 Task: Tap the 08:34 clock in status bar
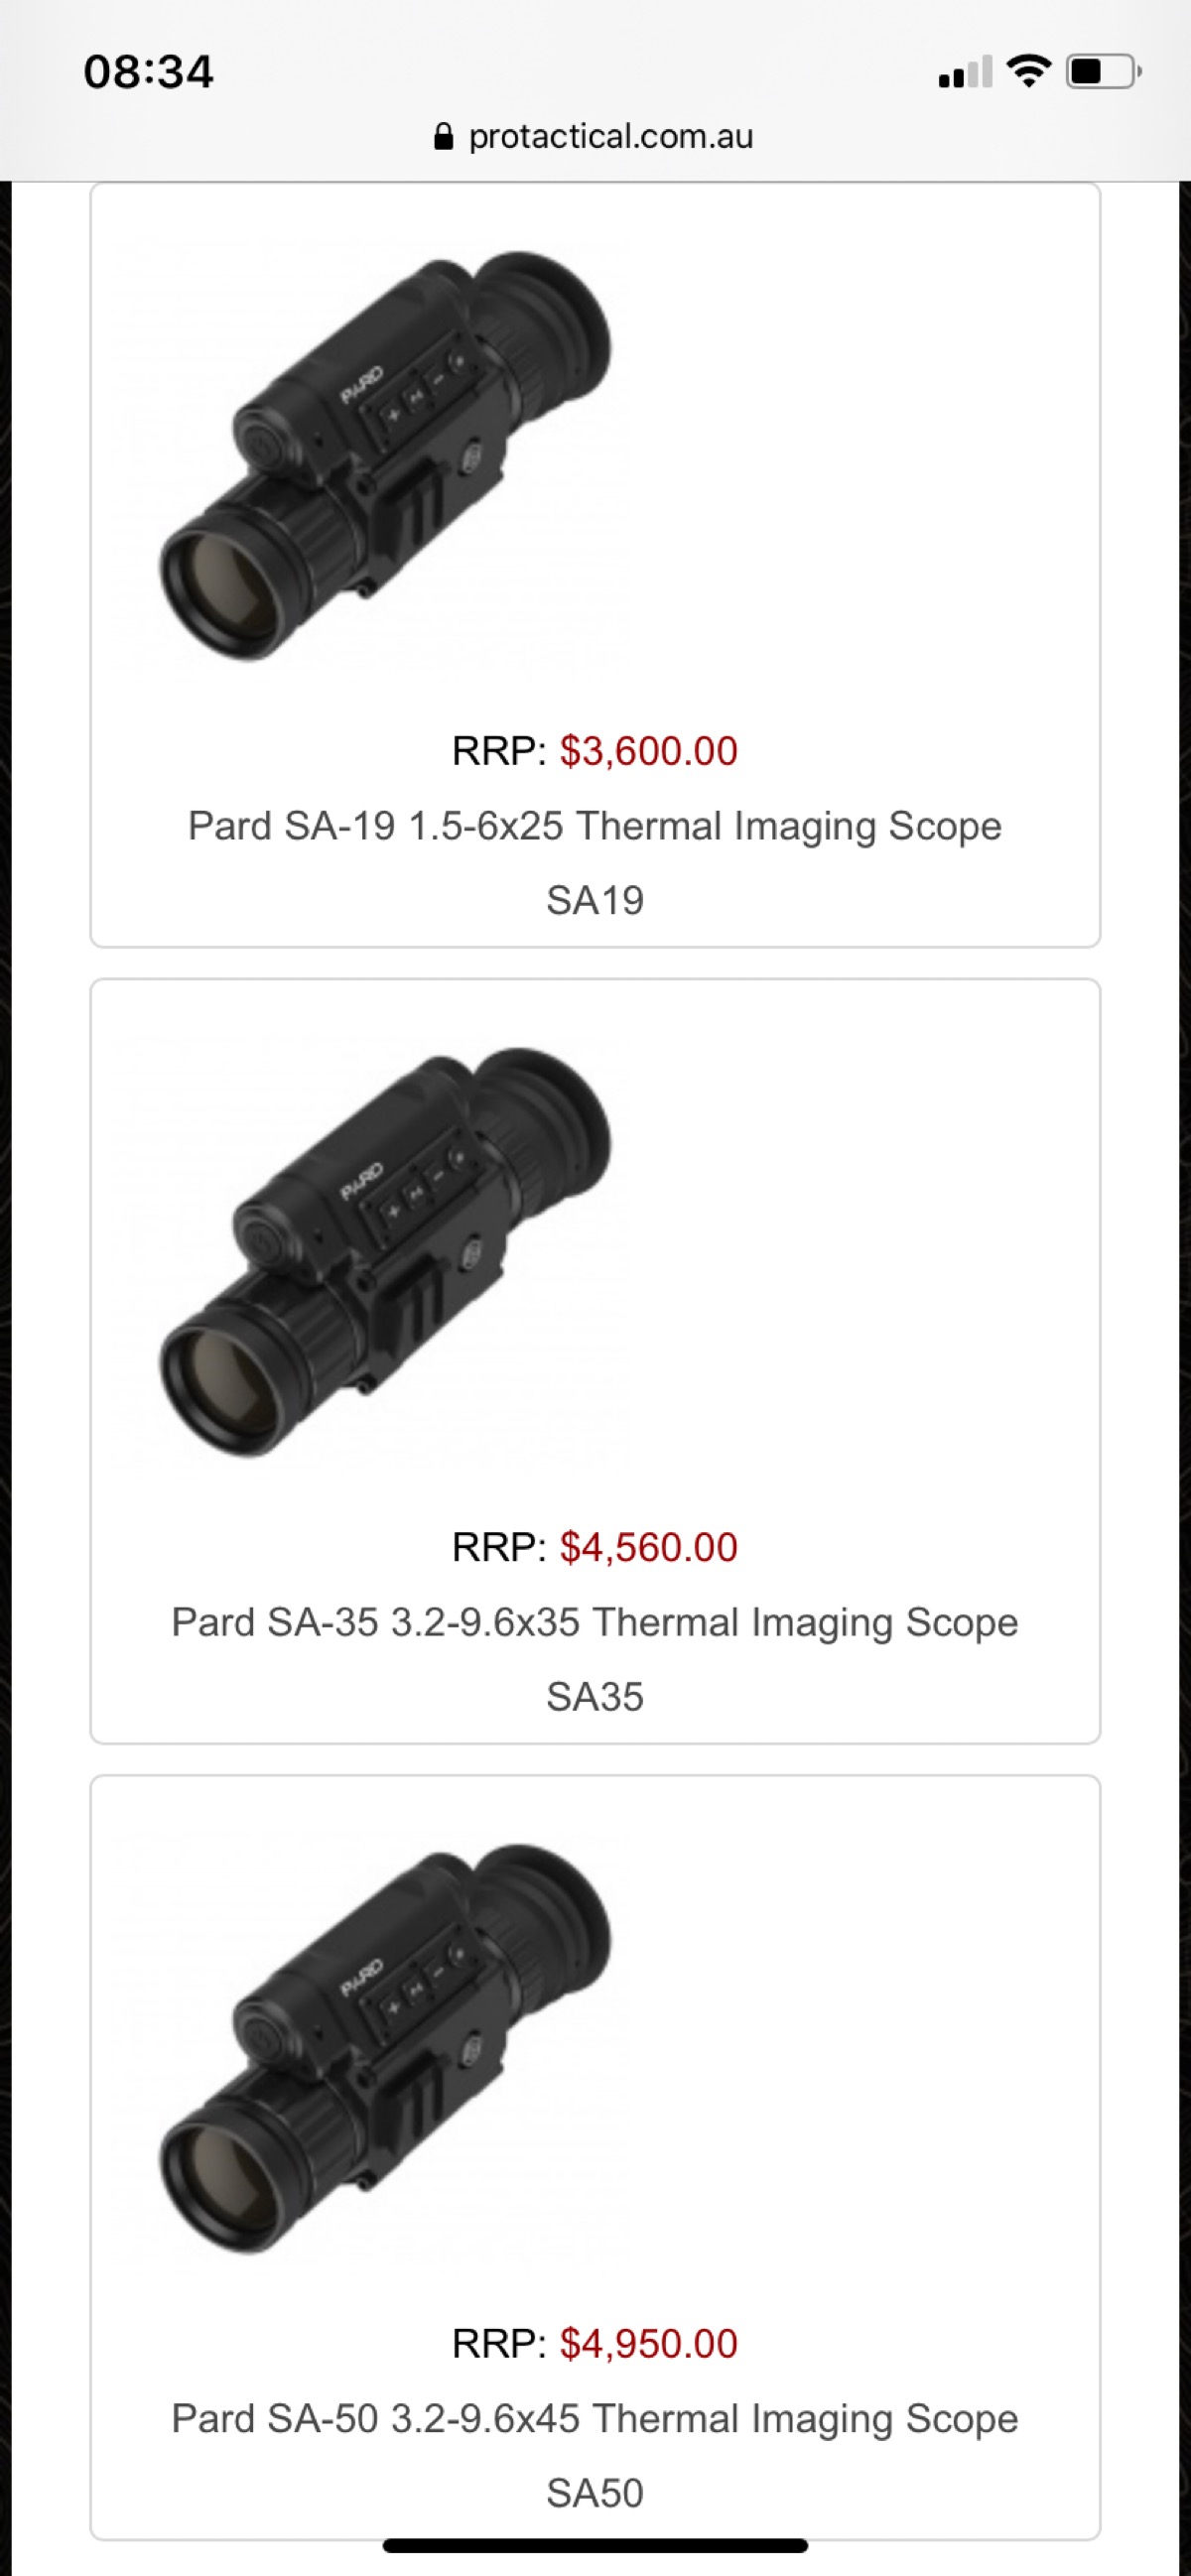148,72
